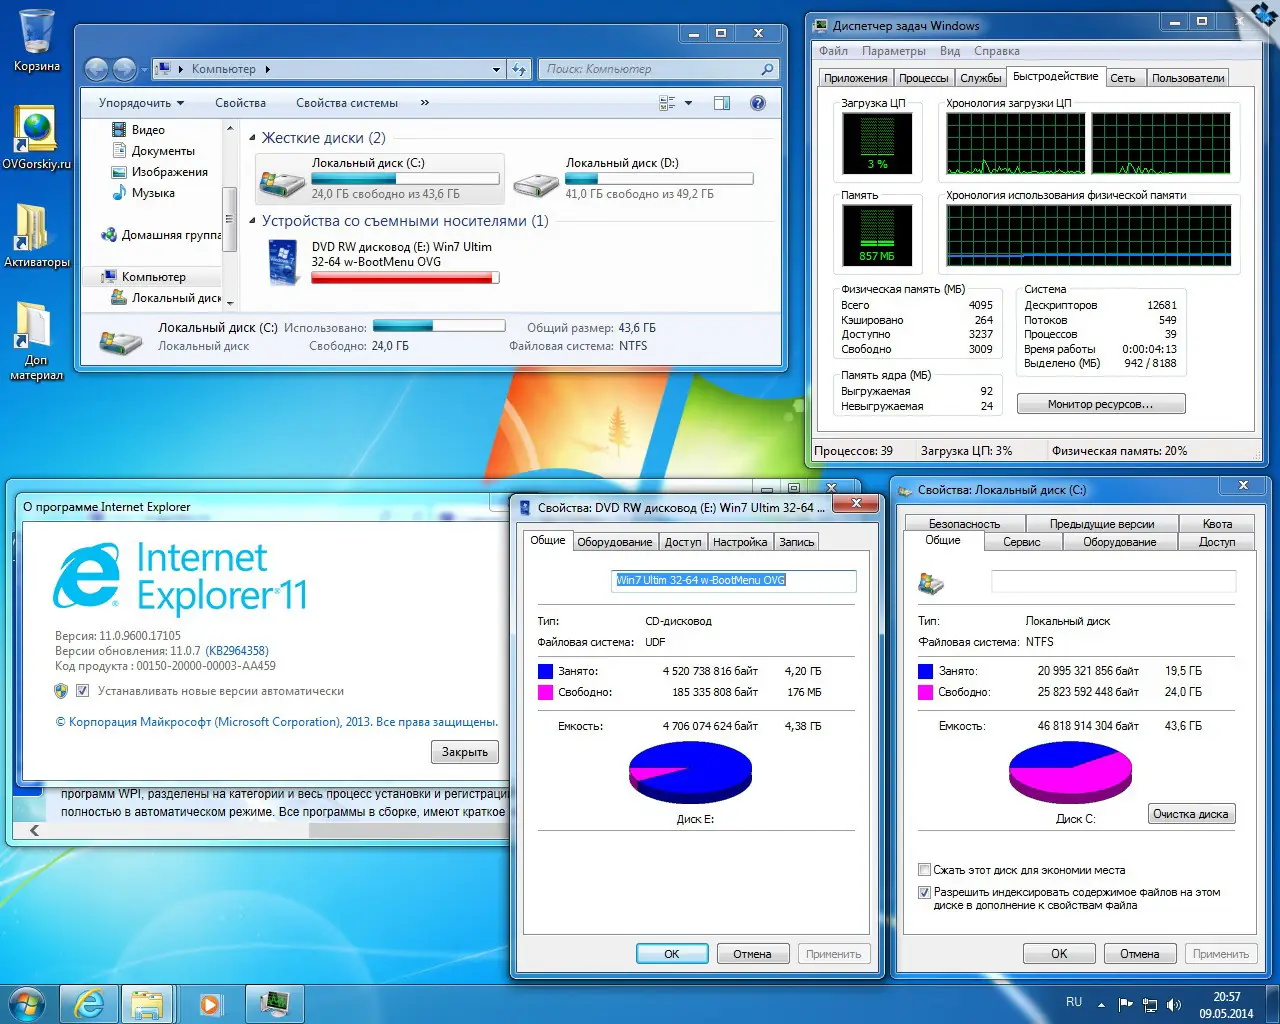Click the refresh button beside address bar
Viewport: 1280px width, 1024px height.
click(x=519, y=69)
